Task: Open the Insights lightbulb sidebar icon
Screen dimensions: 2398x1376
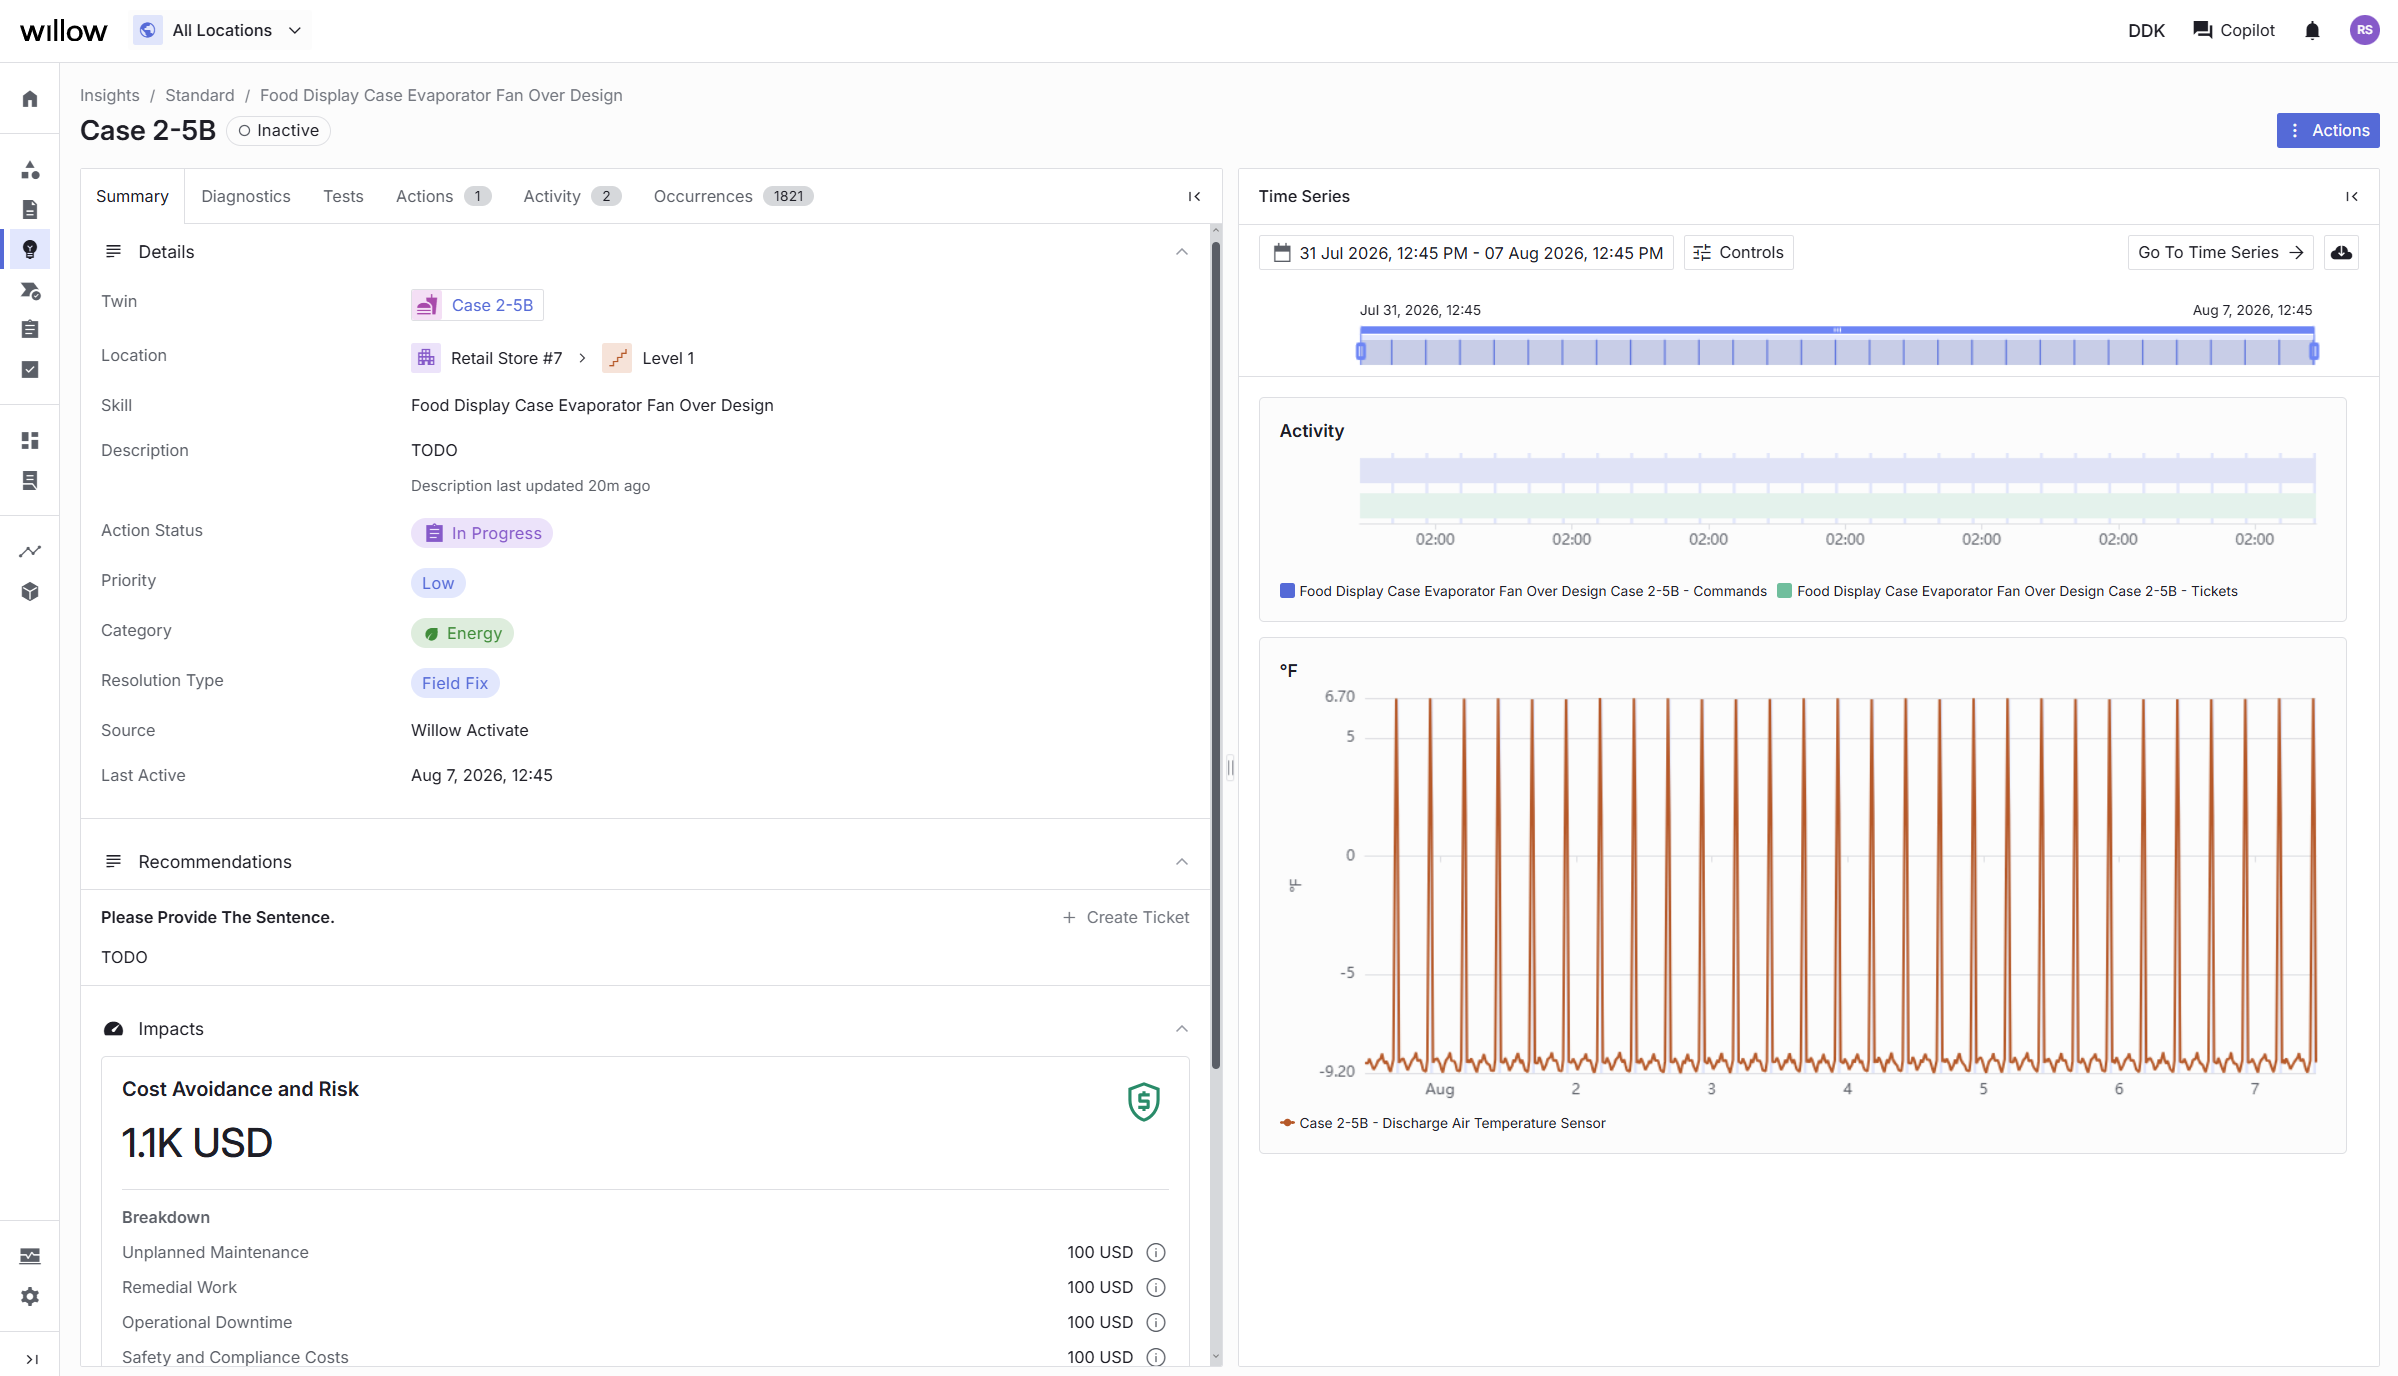Action: pyautogui.click(x=30, y=249)
